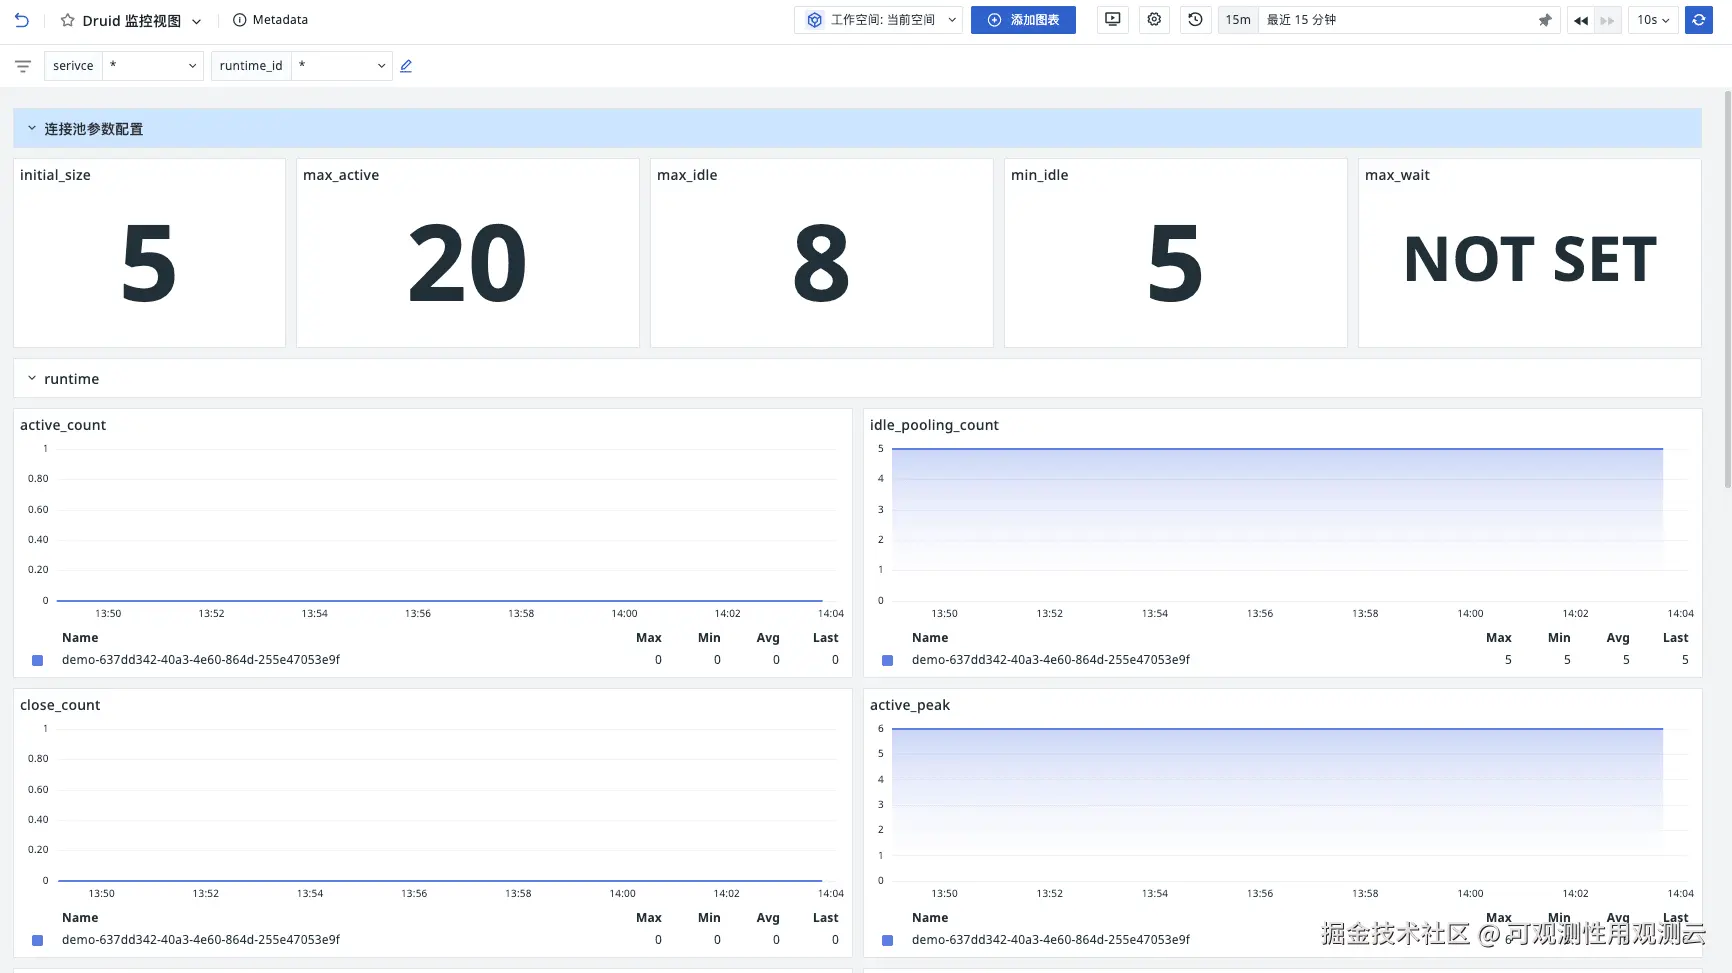The image size is (1732, 973).
Task: Toggle close_count legend series swatch
Action: [x=37, y=940]
